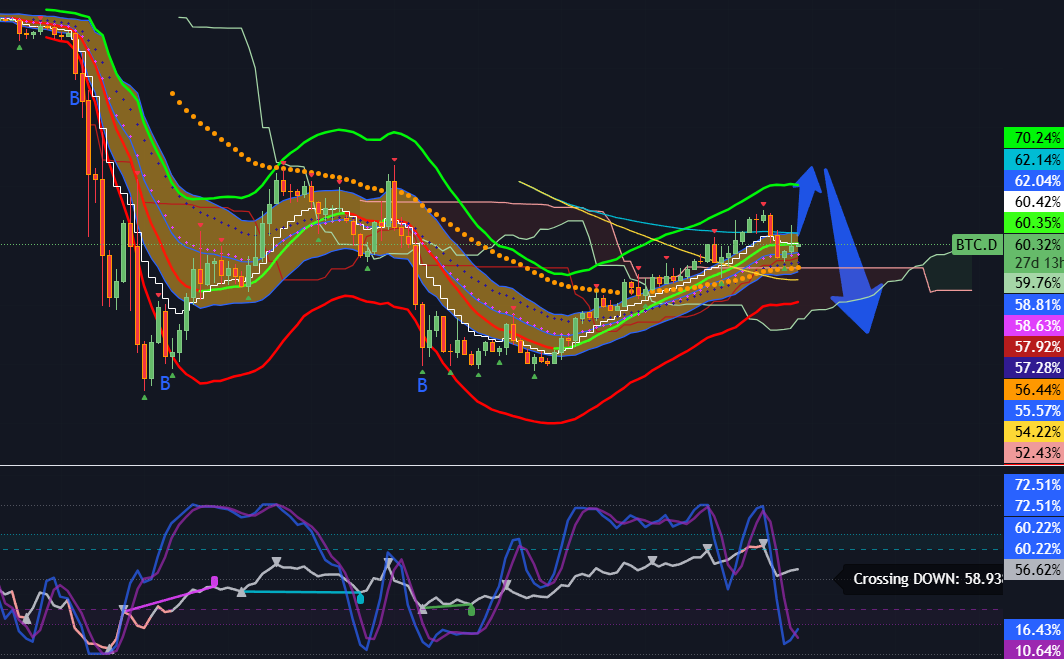Select the teal 62.14% price axis label

1033,159
